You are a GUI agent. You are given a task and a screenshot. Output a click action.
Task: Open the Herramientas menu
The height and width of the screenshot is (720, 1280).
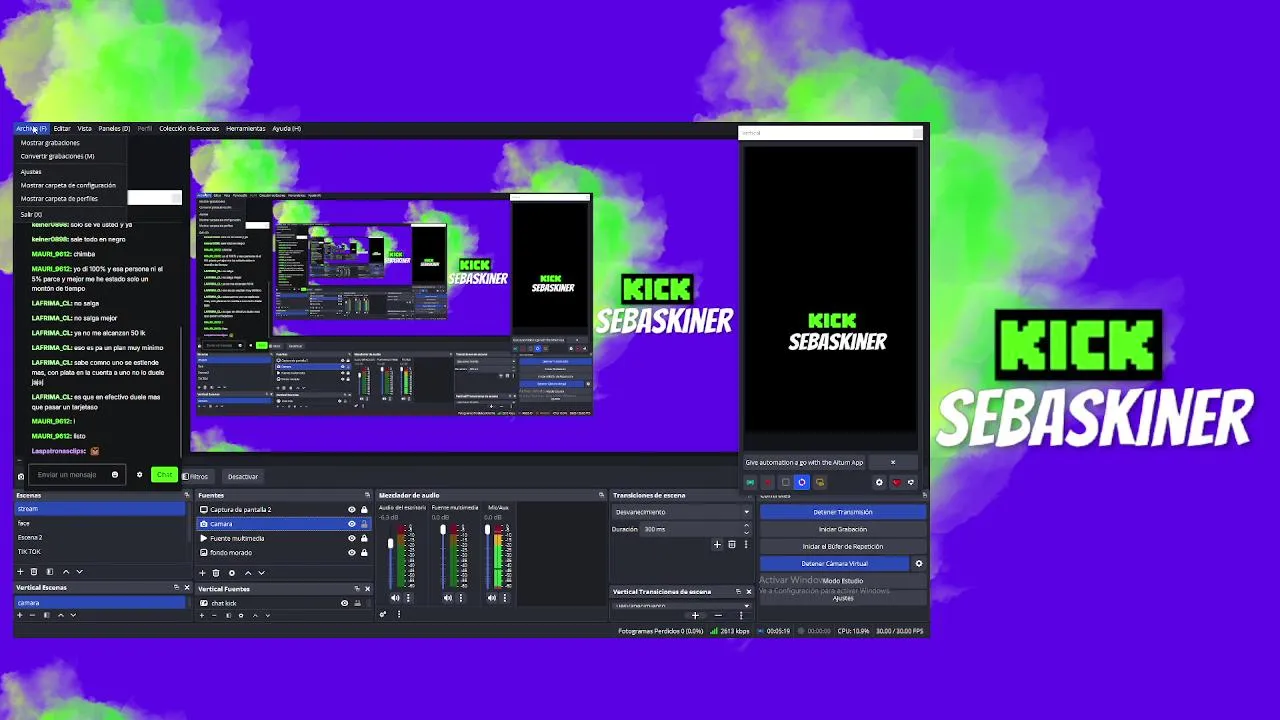pyautogui.click(x=245, y=128)
